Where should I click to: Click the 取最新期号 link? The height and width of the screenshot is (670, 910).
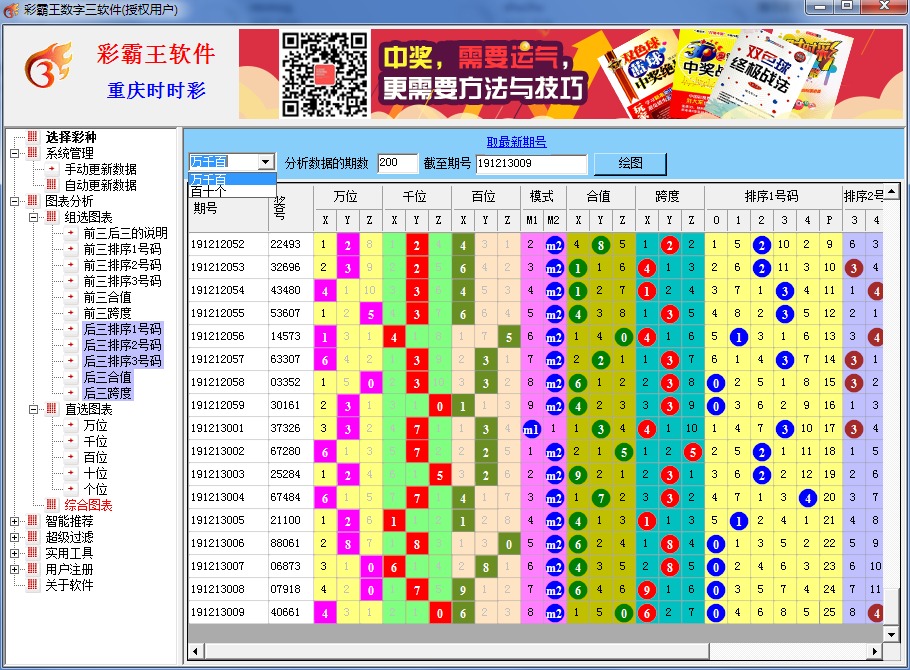(516, 142)
